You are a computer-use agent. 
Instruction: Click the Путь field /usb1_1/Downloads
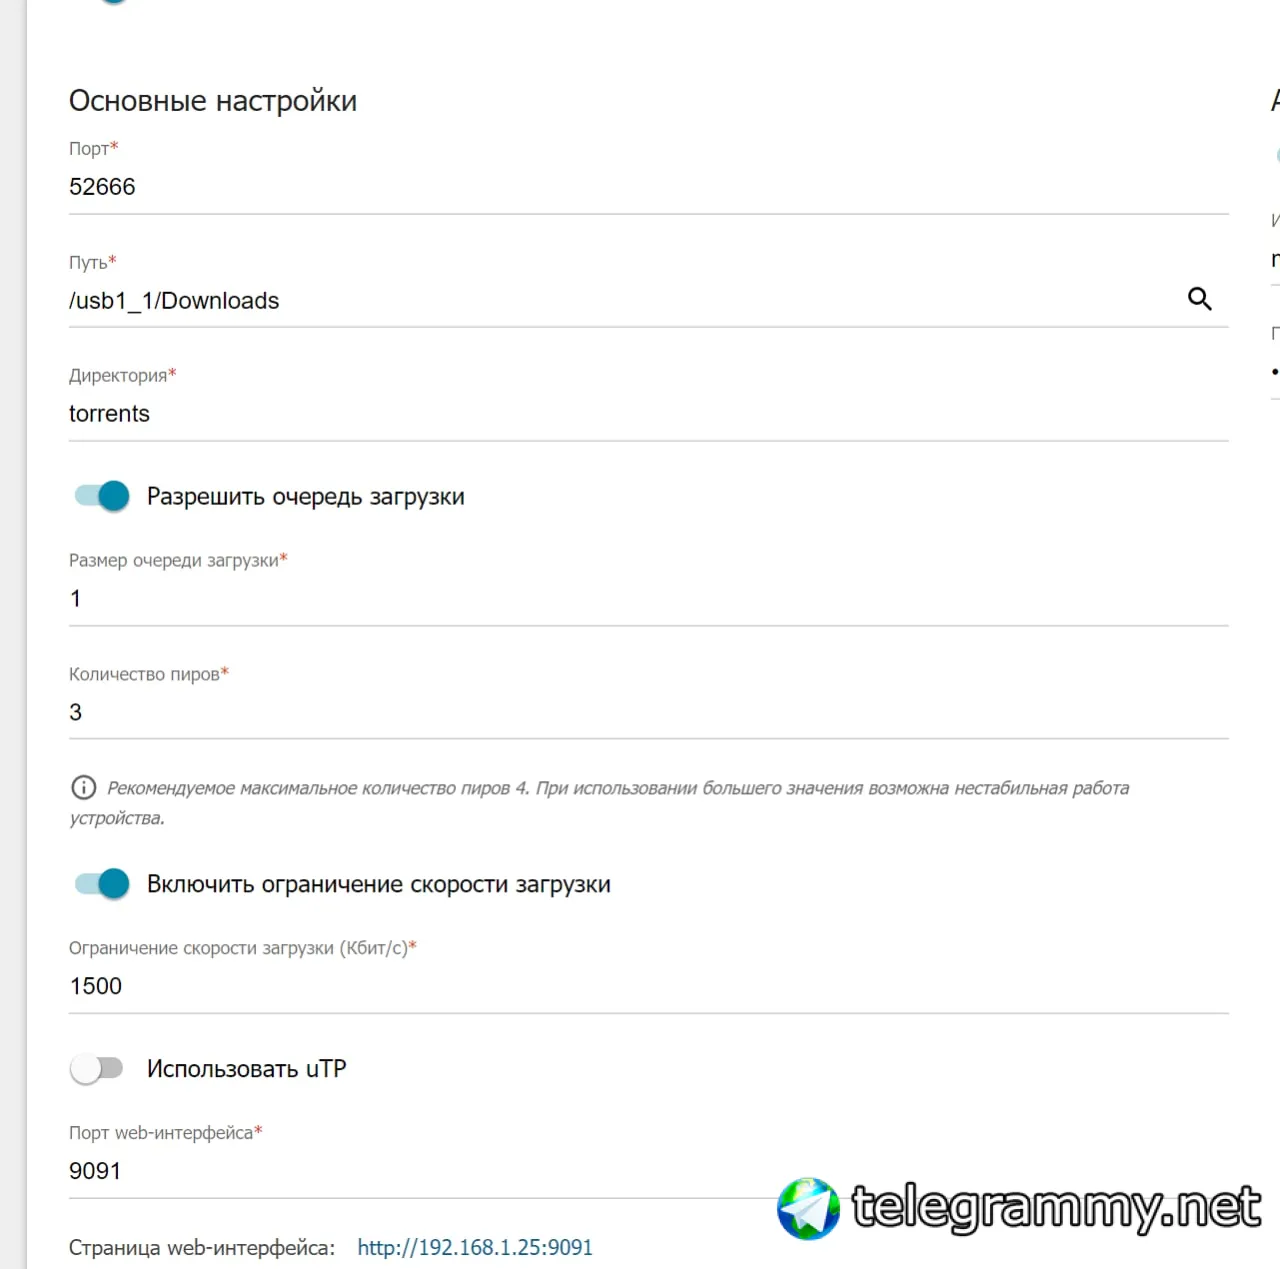pyautogui.click(x=620, y=301)
